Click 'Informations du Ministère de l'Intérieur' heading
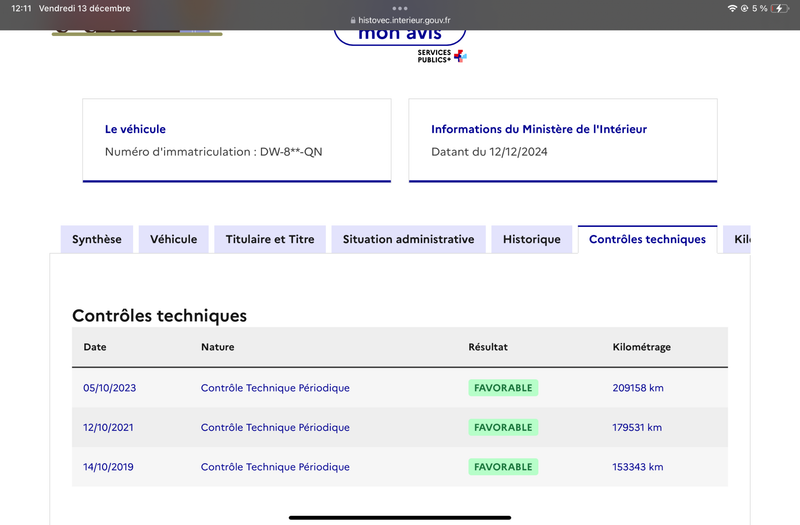The width and height of the screenshot is (800, 525). (x=539, y=129)
